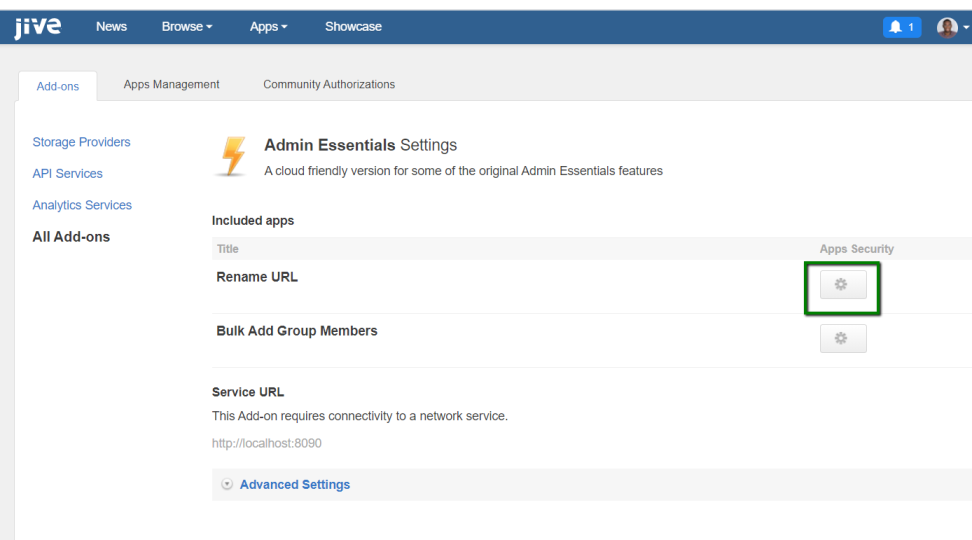Open the Showcase nav item
The image size is (972, 540).
coord(353,27)
